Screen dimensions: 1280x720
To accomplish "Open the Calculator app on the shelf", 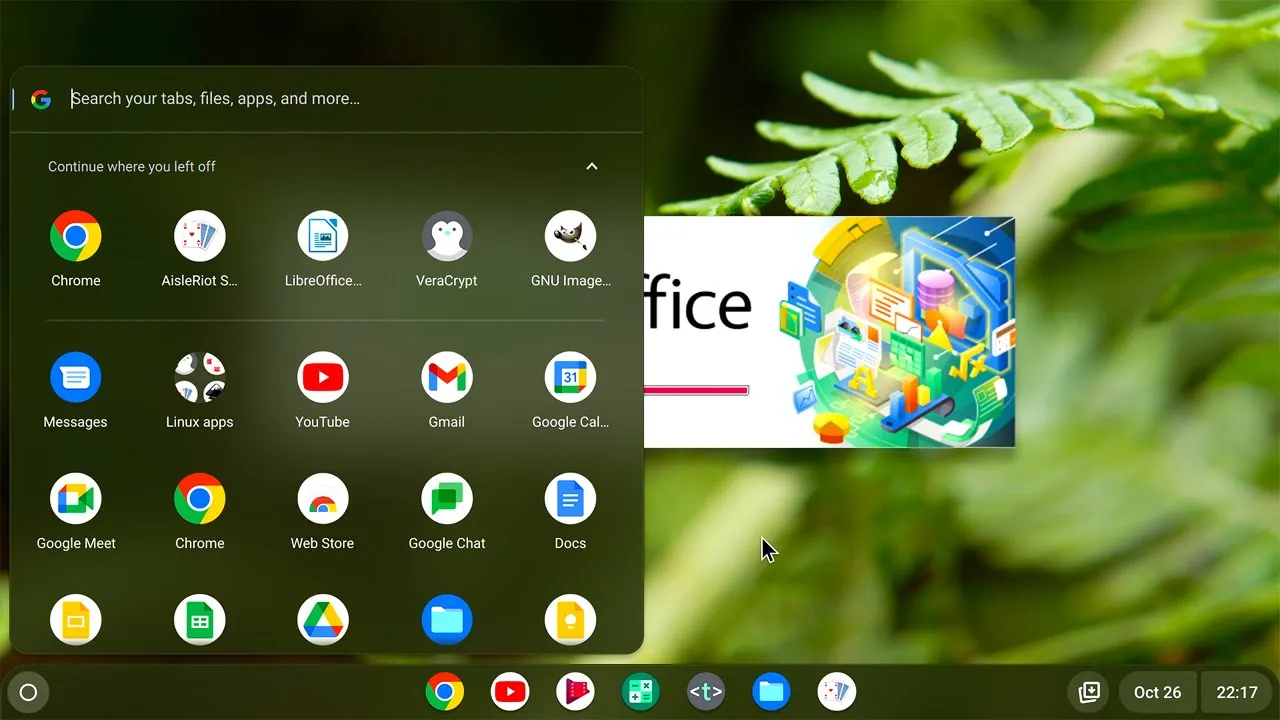I will click(640, 692).
